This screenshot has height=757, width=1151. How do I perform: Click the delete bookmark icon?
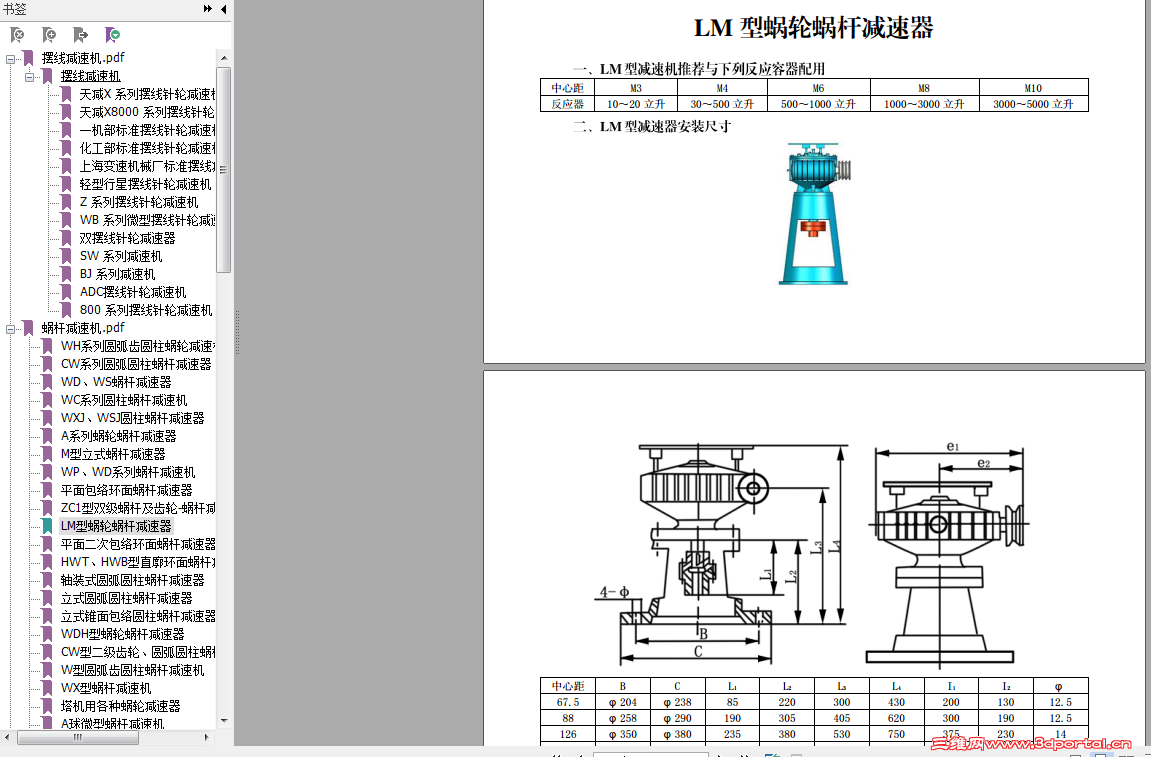(x=17, y=35)
